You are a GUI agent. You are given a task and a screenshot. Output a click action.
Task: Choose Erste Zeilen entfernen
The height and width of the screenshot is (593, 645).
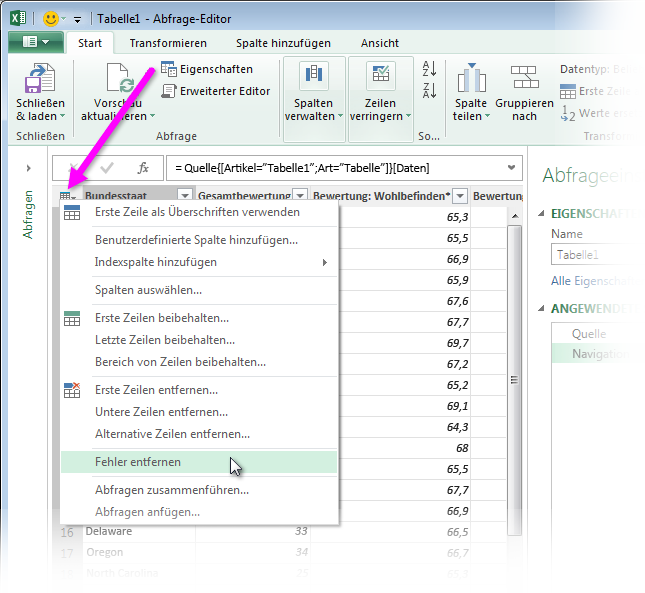coord(199,390)
